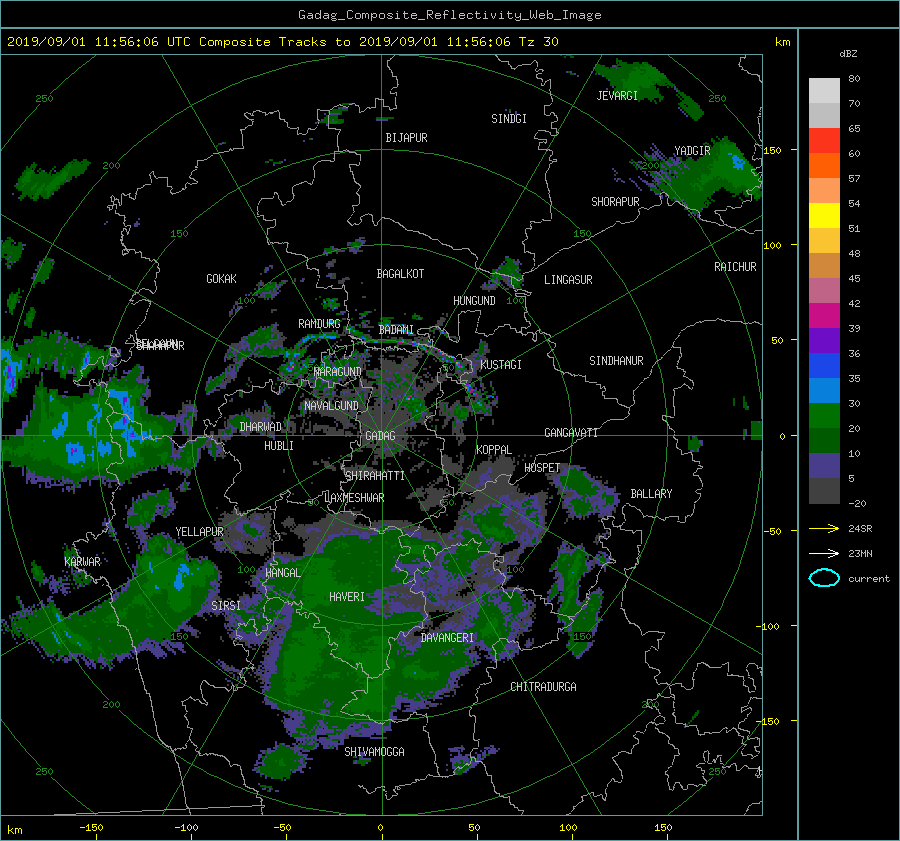Click the RAMDURG city label
Screen dimensions: 900x841
point(319,324)
